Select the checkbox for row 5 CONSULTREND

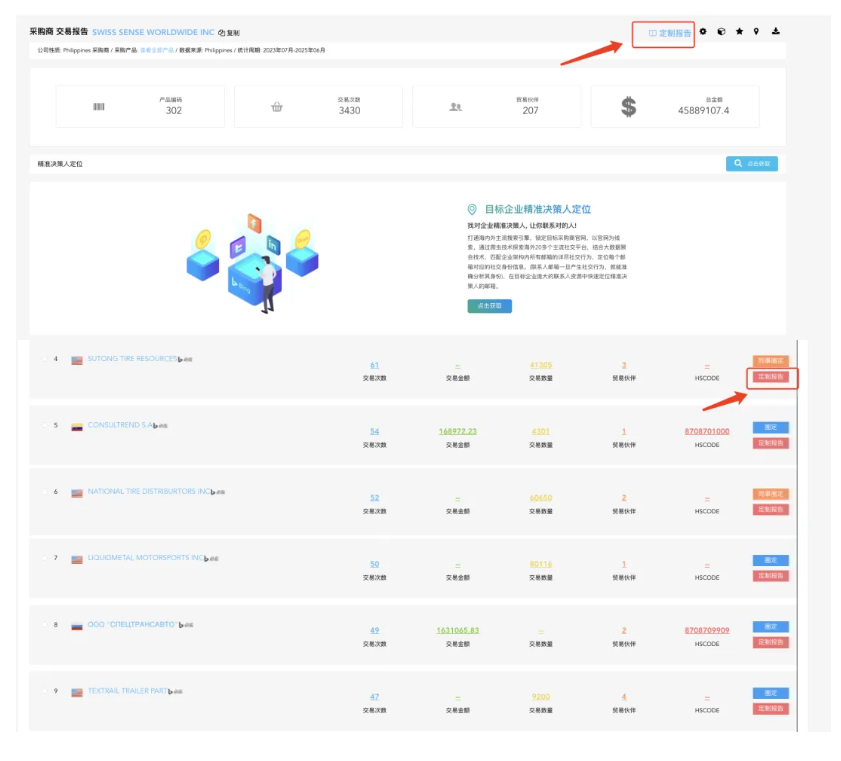43,426
